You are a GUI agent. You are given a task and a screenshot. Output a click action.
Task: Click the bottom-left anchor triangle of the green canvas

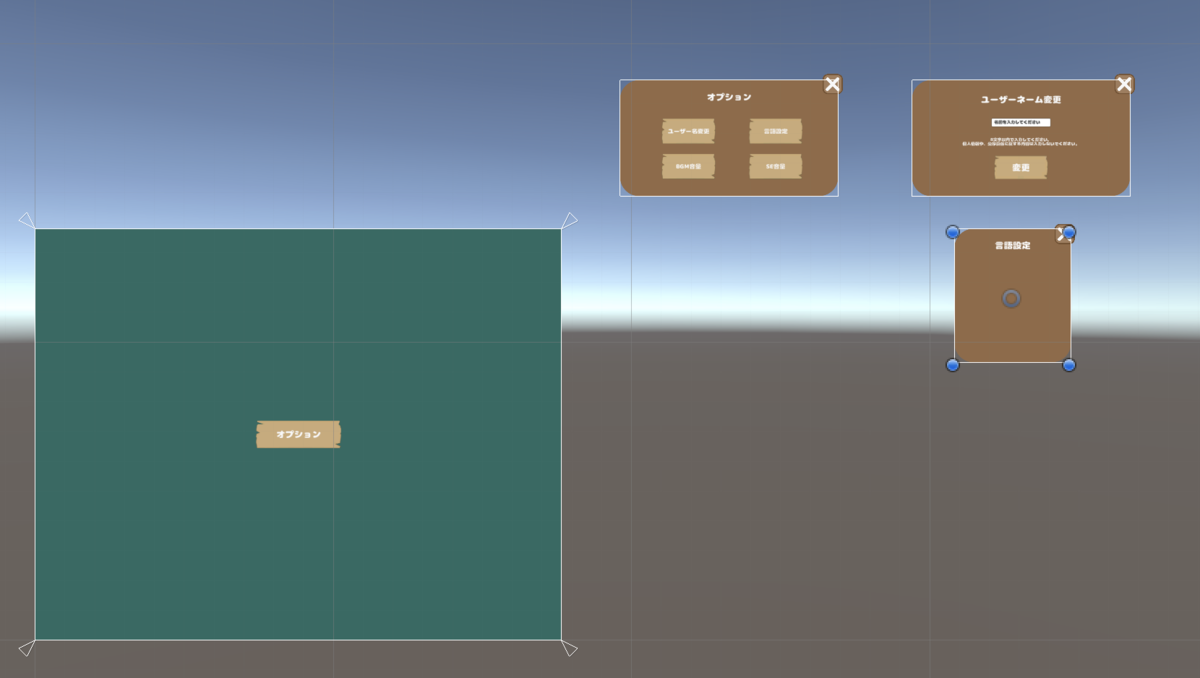pos(26,648)
